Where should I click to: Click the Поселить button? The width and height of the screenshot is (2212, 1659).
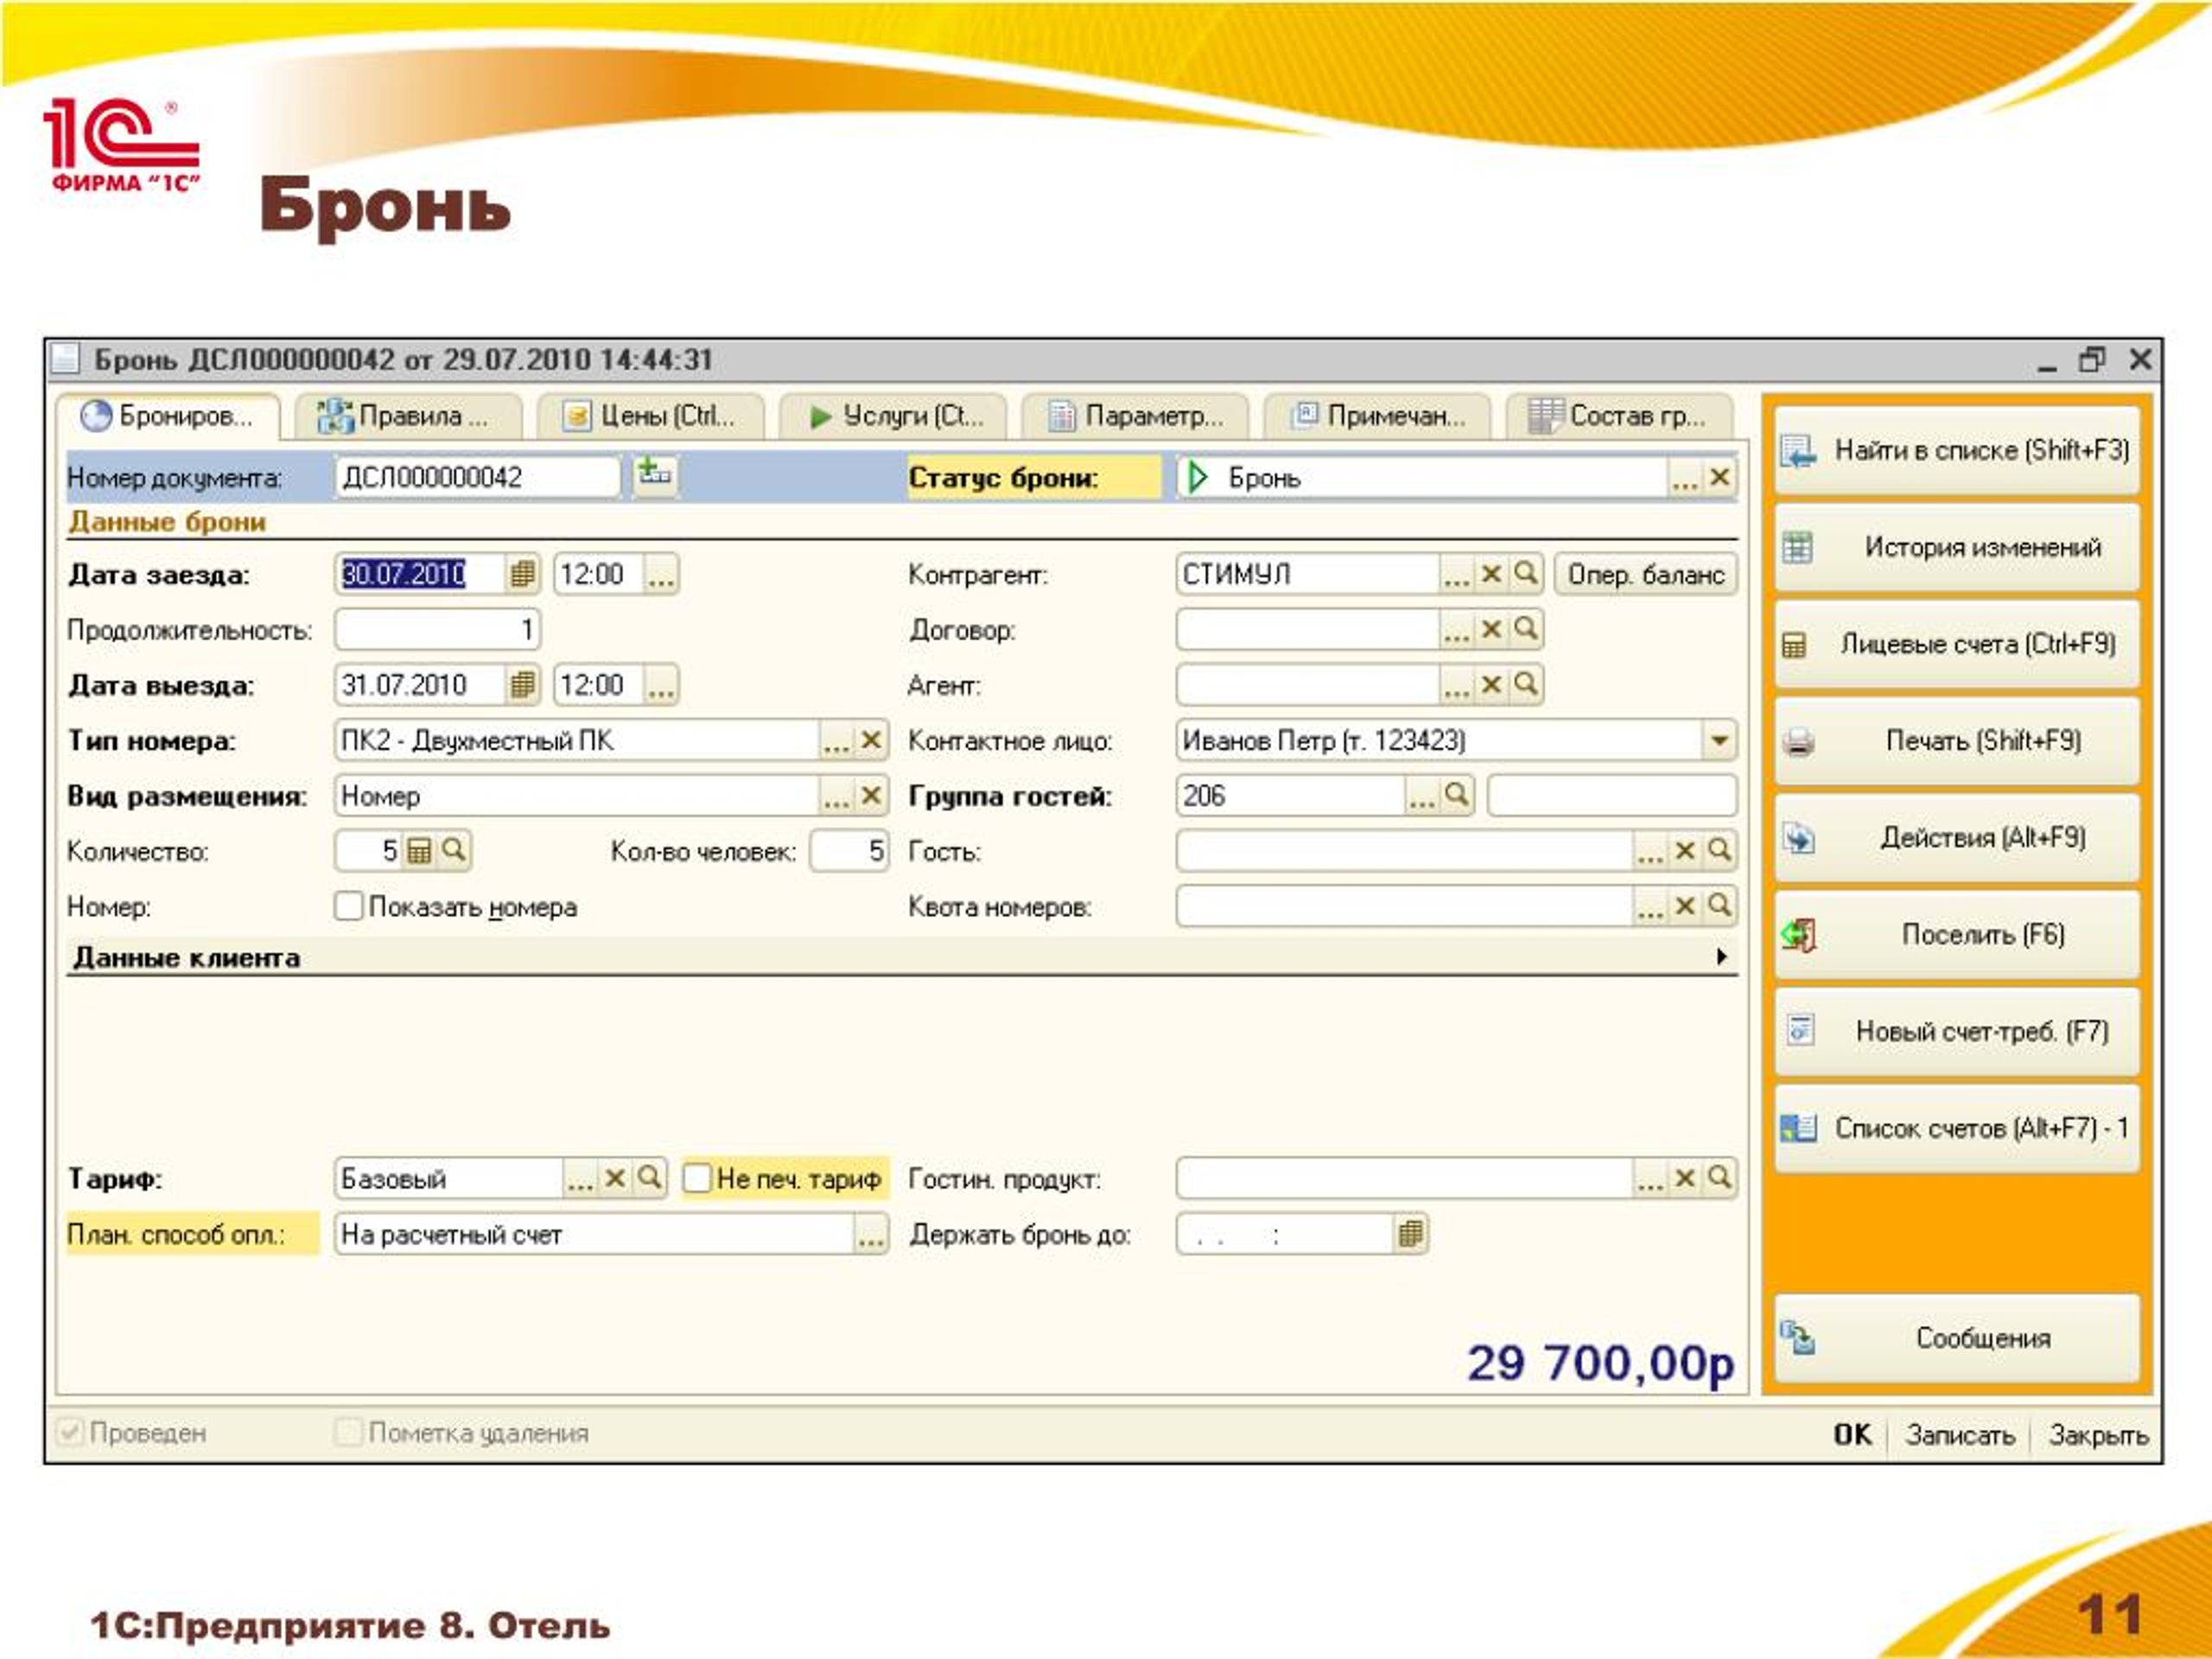1957,935
